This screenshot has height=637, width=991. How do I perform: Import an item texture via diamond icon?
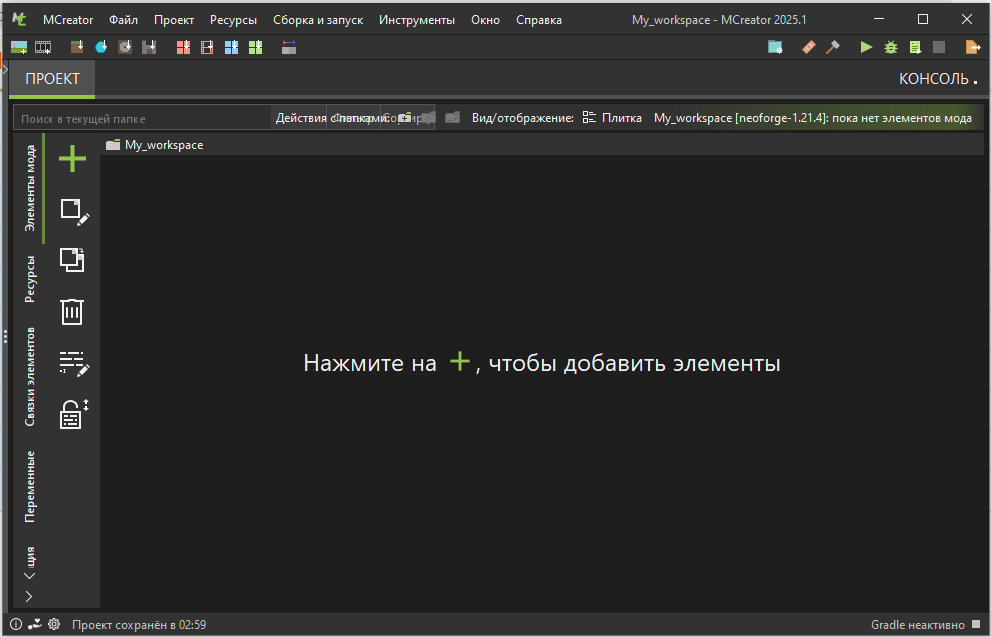point(101,47)
